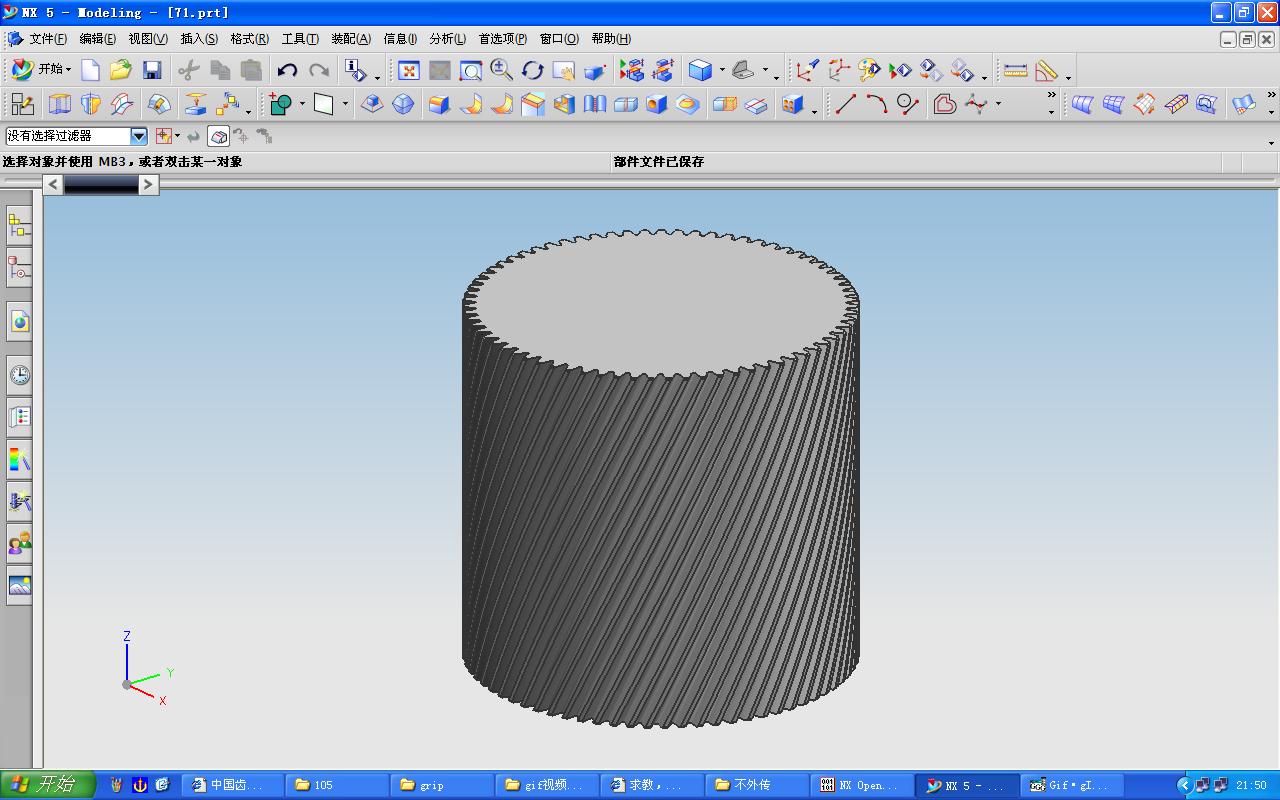The width and height of the screenshot is (1280, 800).
Task: Open the 首选项(P) menu
Action: [x=502, y=39]
